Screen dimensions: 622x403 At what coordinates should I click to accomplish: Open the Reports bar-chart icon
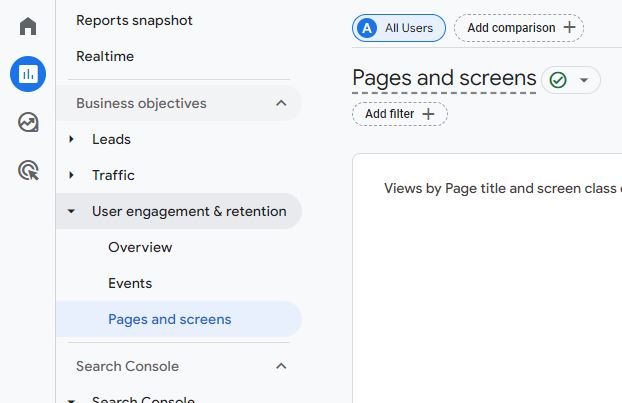(x=28, y=74)
